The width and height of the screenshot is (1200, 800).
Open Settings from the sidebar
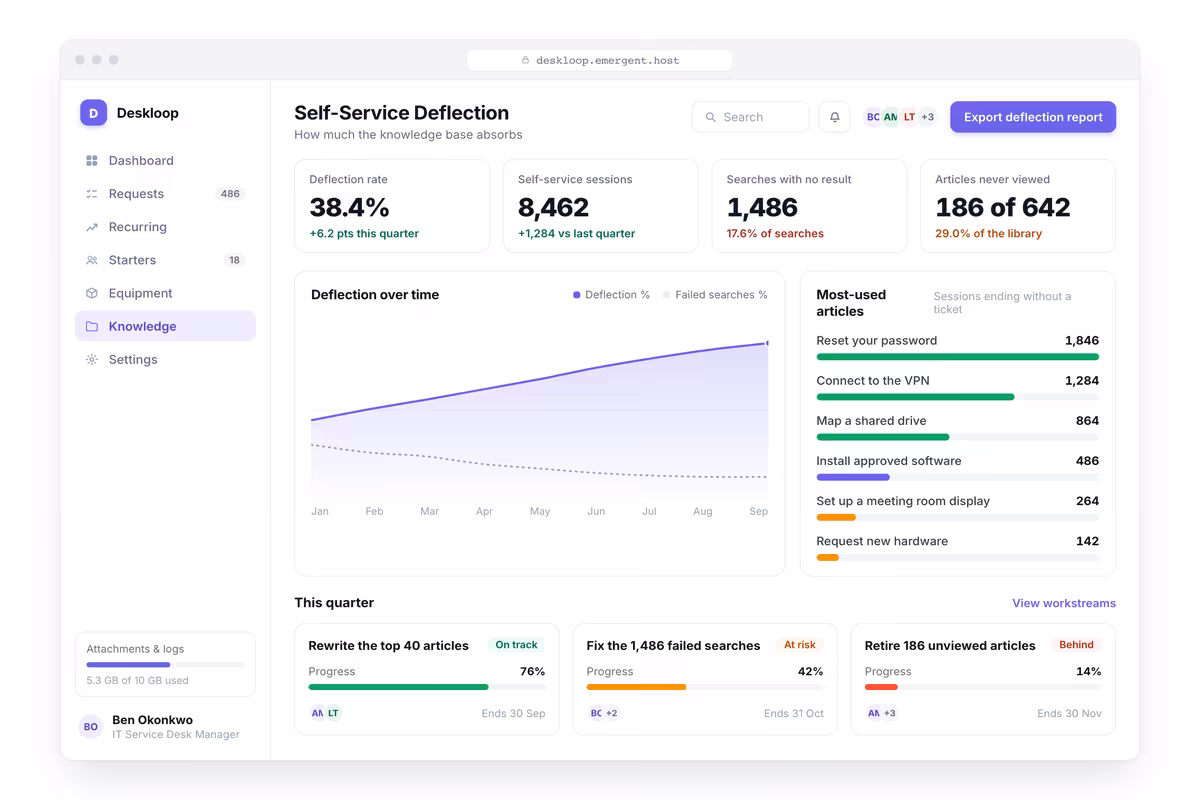tap(165, 359)
